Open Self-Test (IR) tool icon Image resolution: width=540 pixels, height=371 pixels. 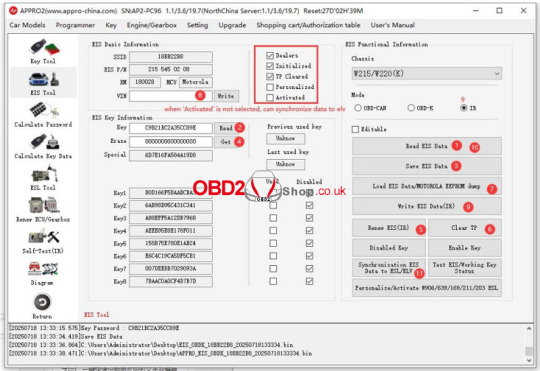(x=44, y=237)
